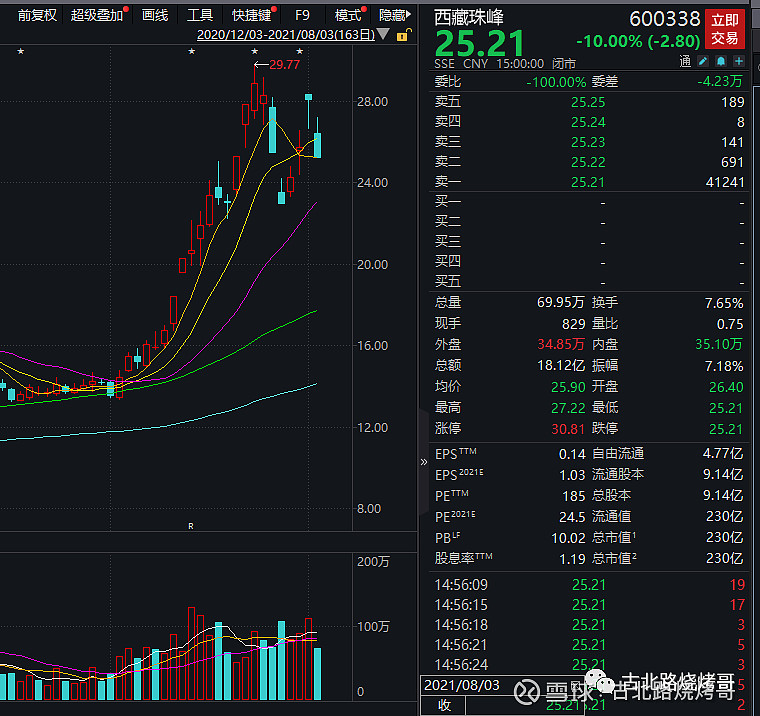Select the 画线 drawing tool
Screen dimensions: 760x716
pos(155,16)
